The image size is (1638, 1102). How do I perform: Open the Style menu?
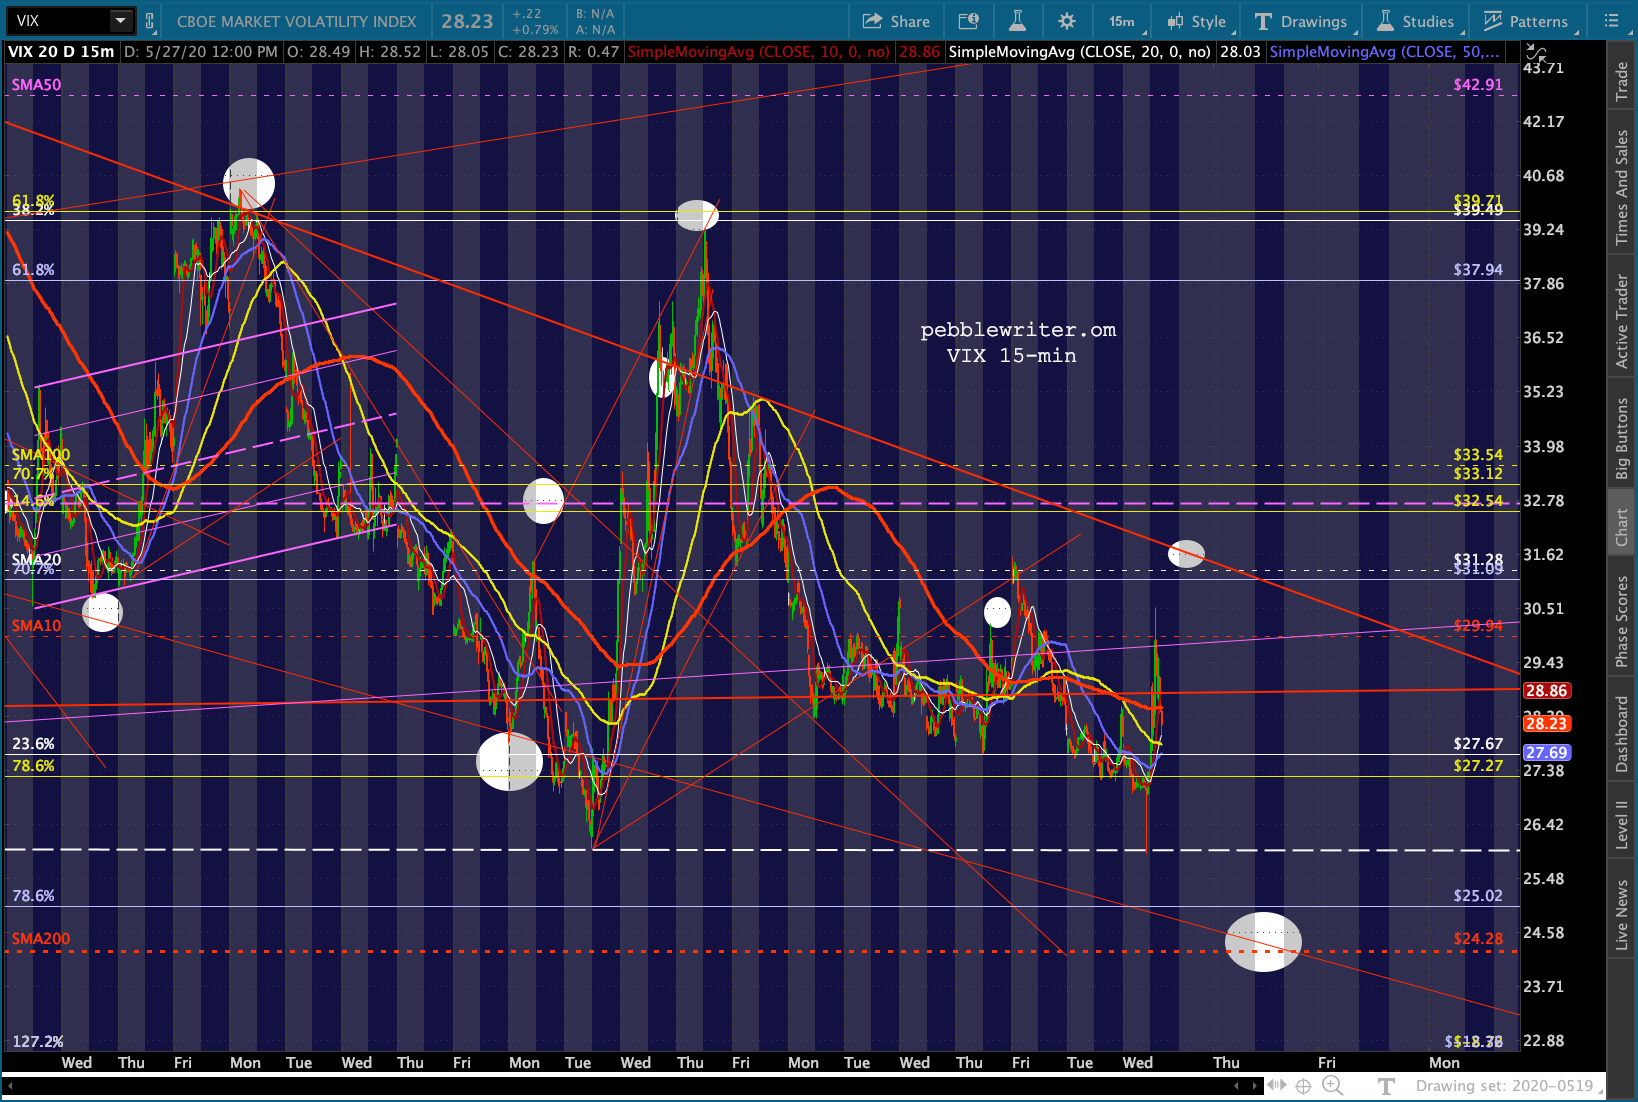(x=1196, y=21)
